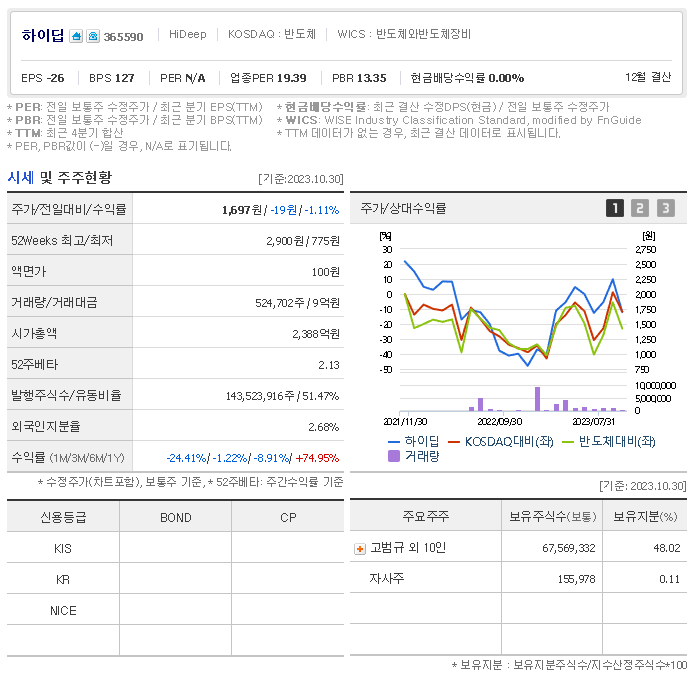Click the 2,900원/775원 value
The height and width of the screenshot is (677, 695).
[x=303, y=241]
